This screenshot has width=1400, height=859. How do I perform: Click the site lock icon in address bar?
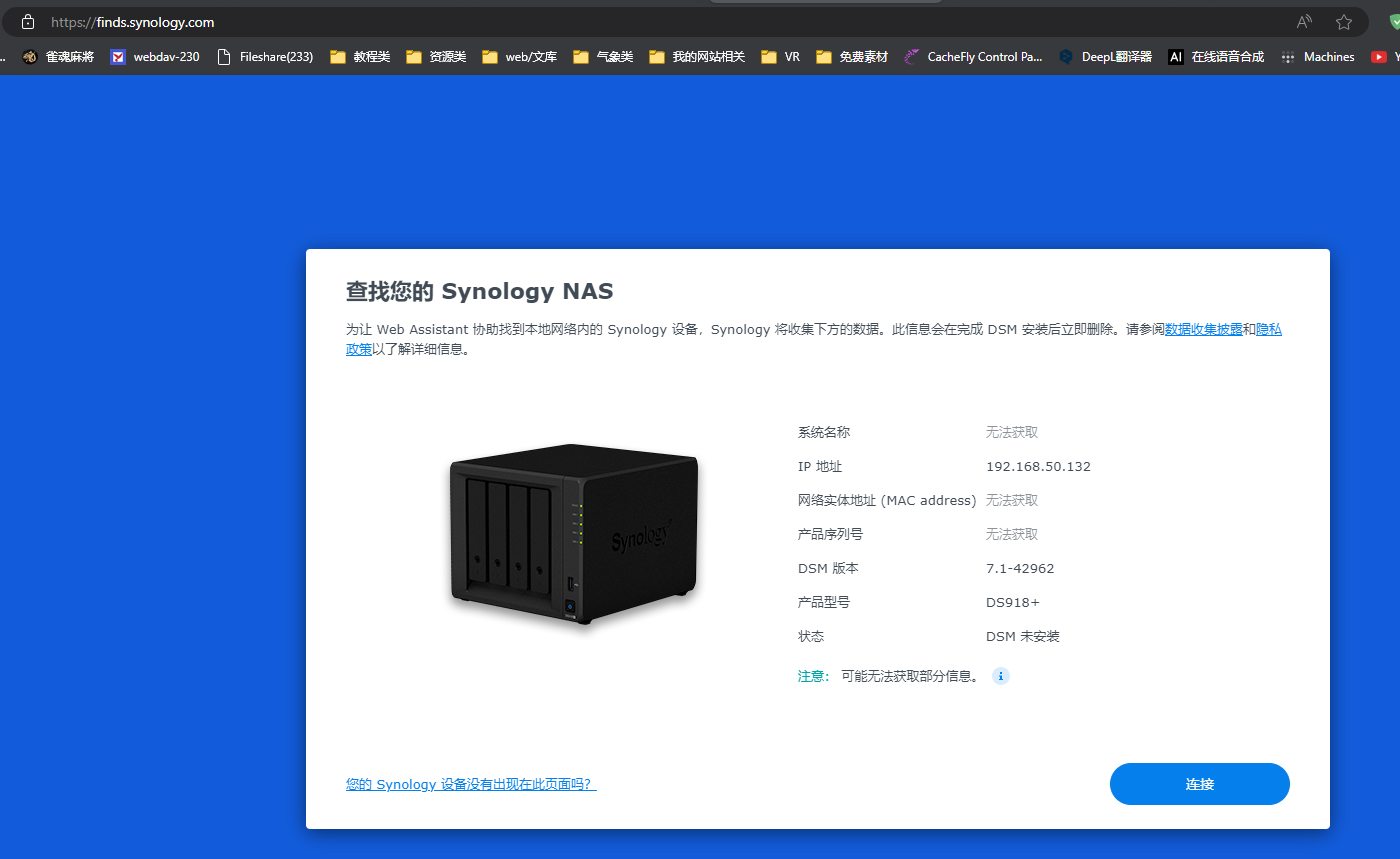28,22
